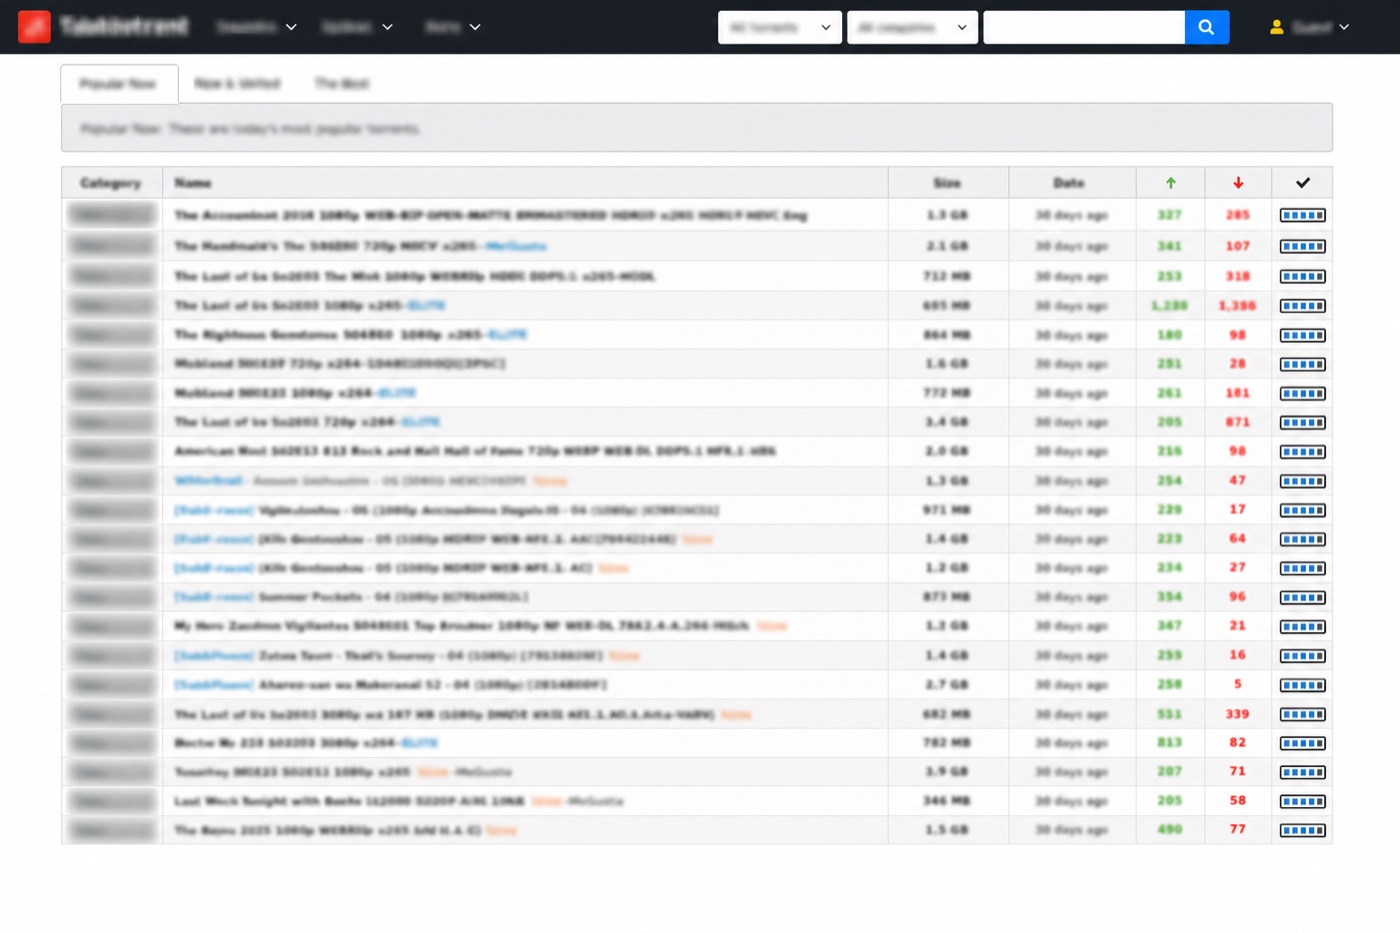This screenshot has height=933, width=1400.
Task: Sort the table by the Name header
Action: point(193,183)
